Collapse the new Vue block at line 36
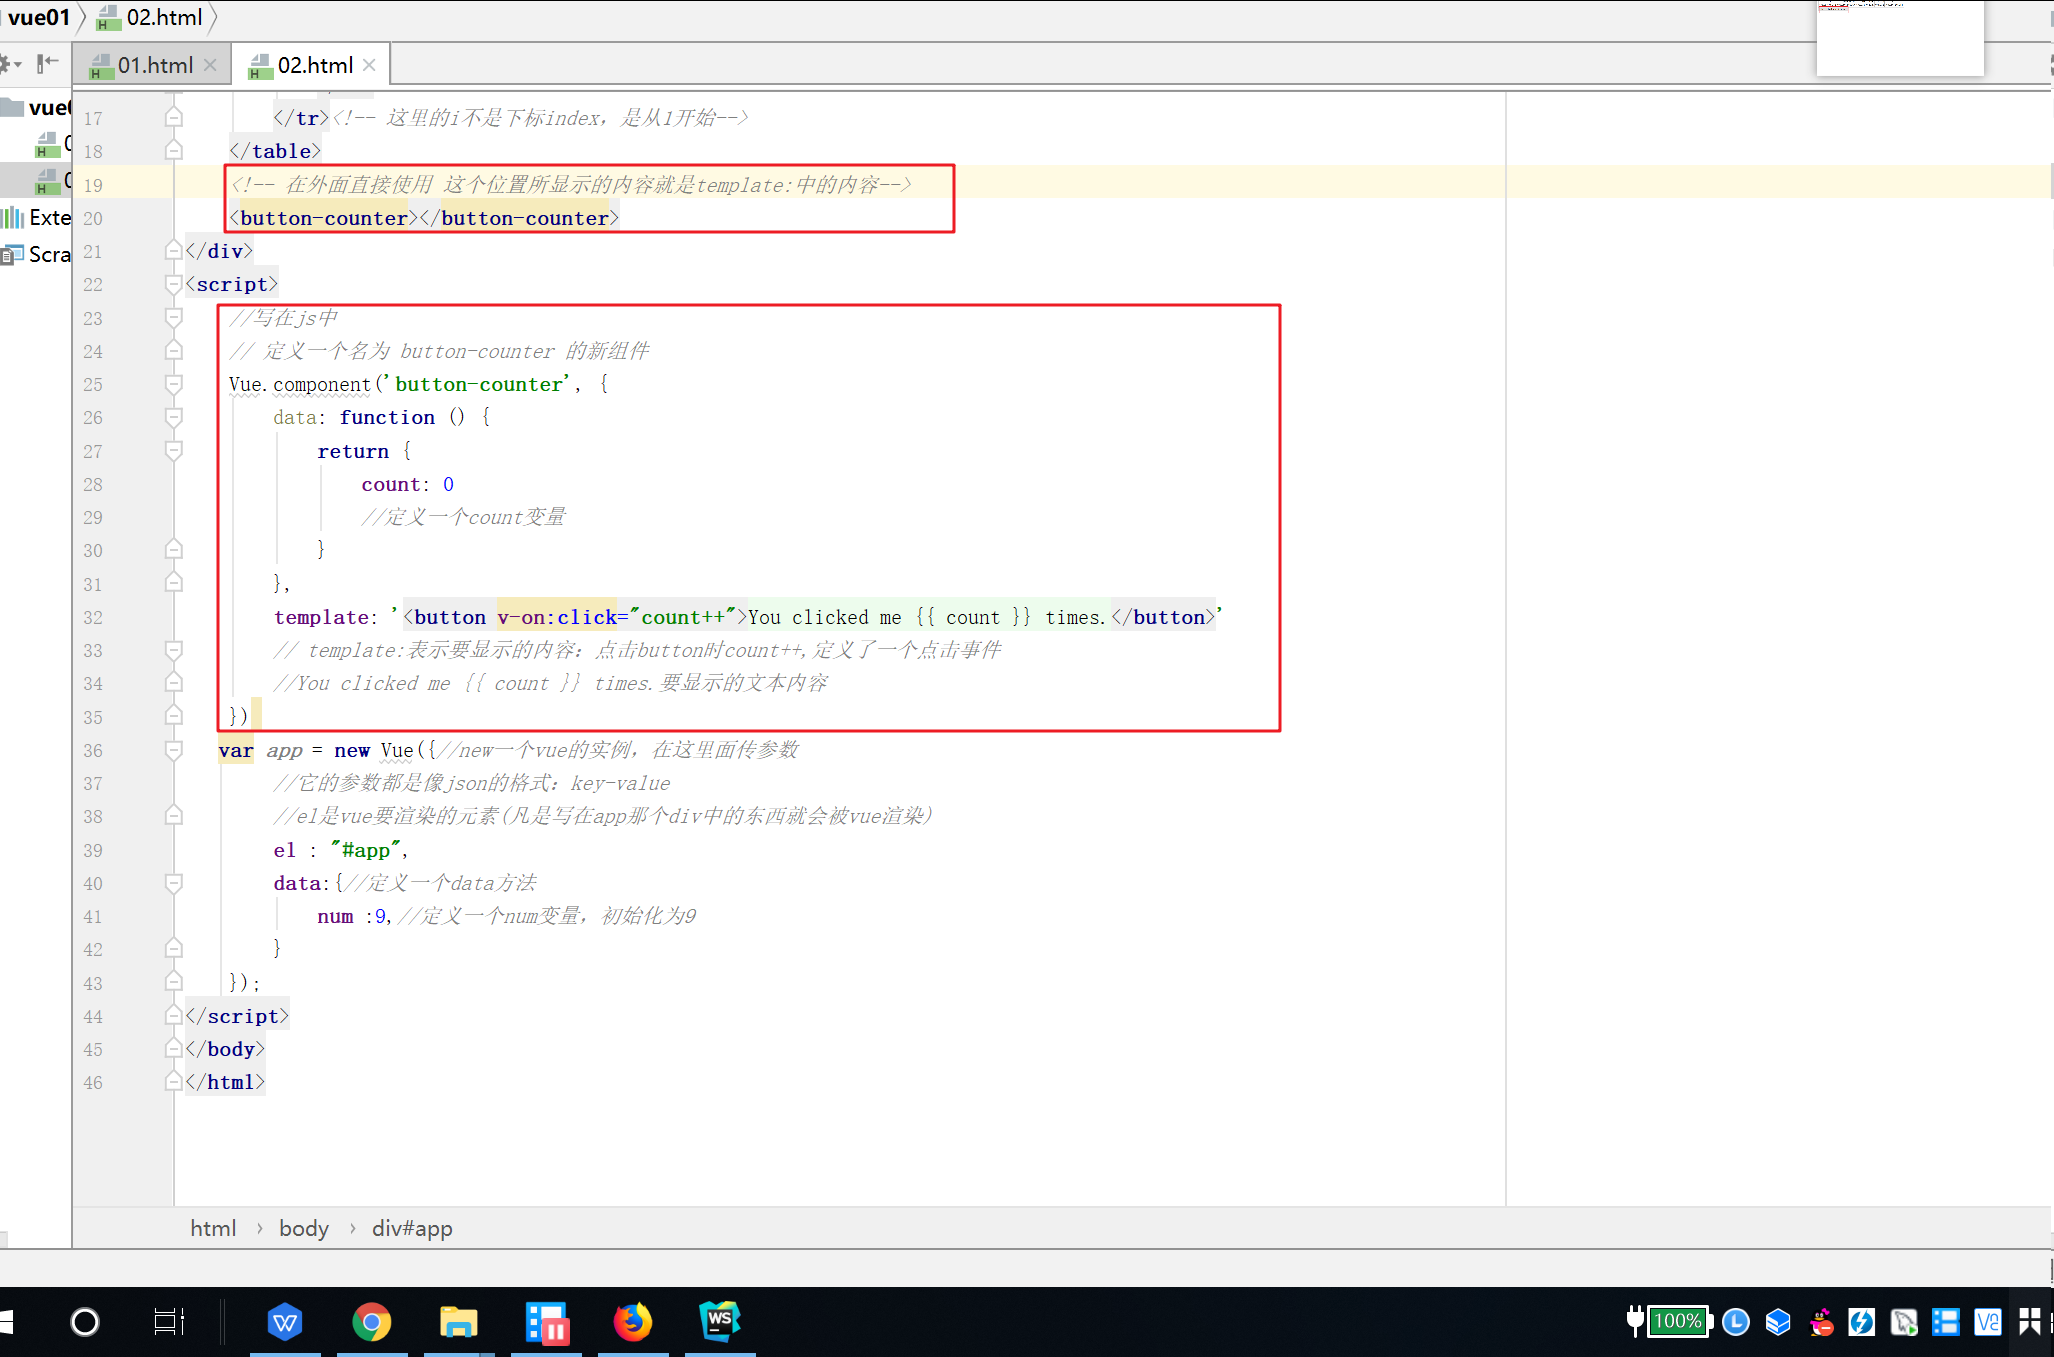The image size is (2054, 1357). pyautogui.click(x=174, y=750)
